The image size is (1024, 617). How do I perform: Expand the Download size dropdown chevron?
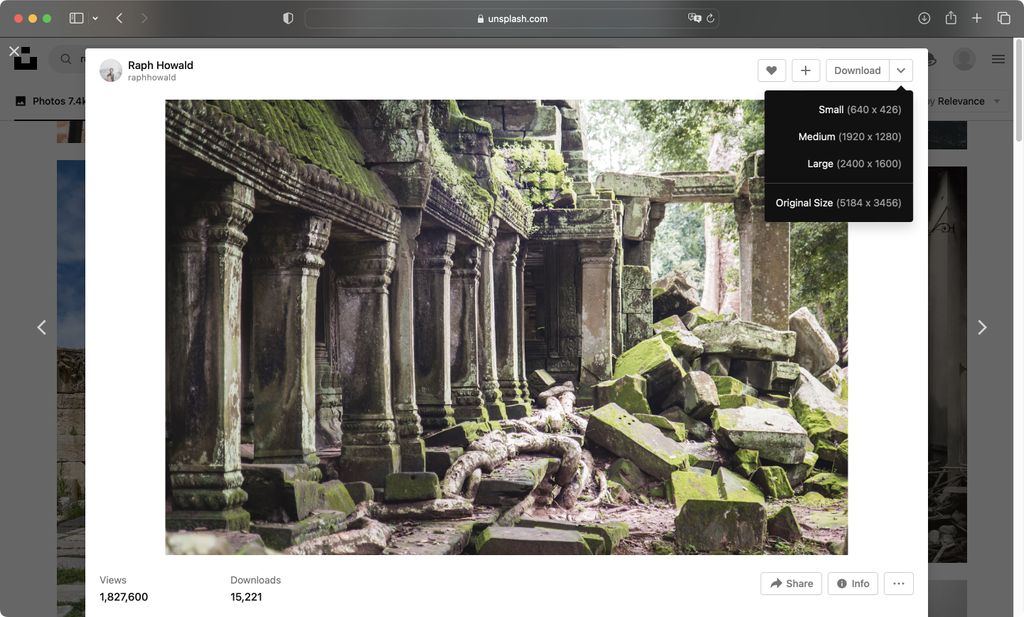click(901, 70)
